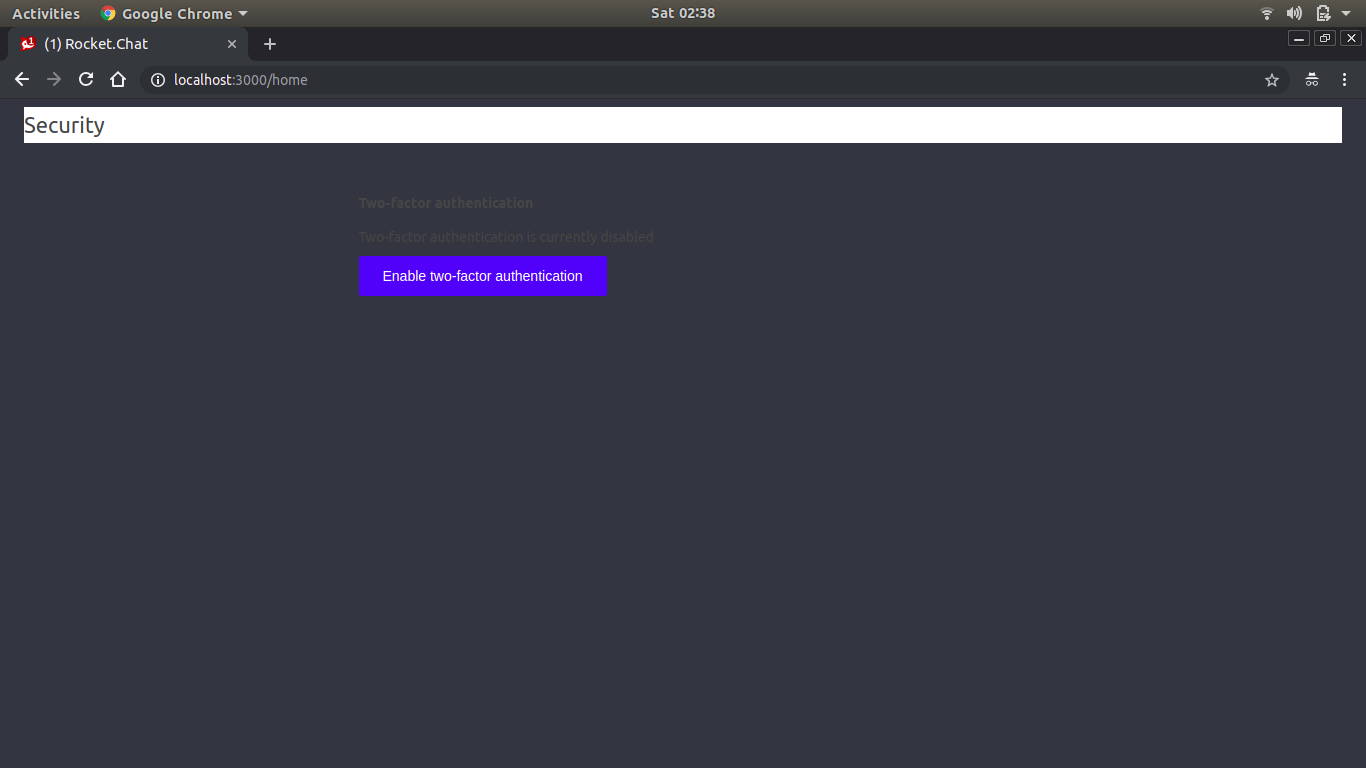Open the browser home page
1366x768 pixels.
tap(117, 79)
